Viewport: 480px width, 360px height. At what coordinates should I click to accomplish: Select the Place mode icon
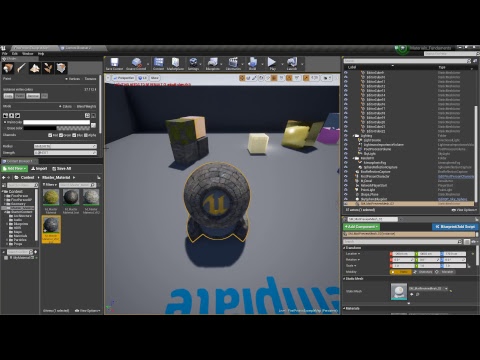click(x=8, y=68)
